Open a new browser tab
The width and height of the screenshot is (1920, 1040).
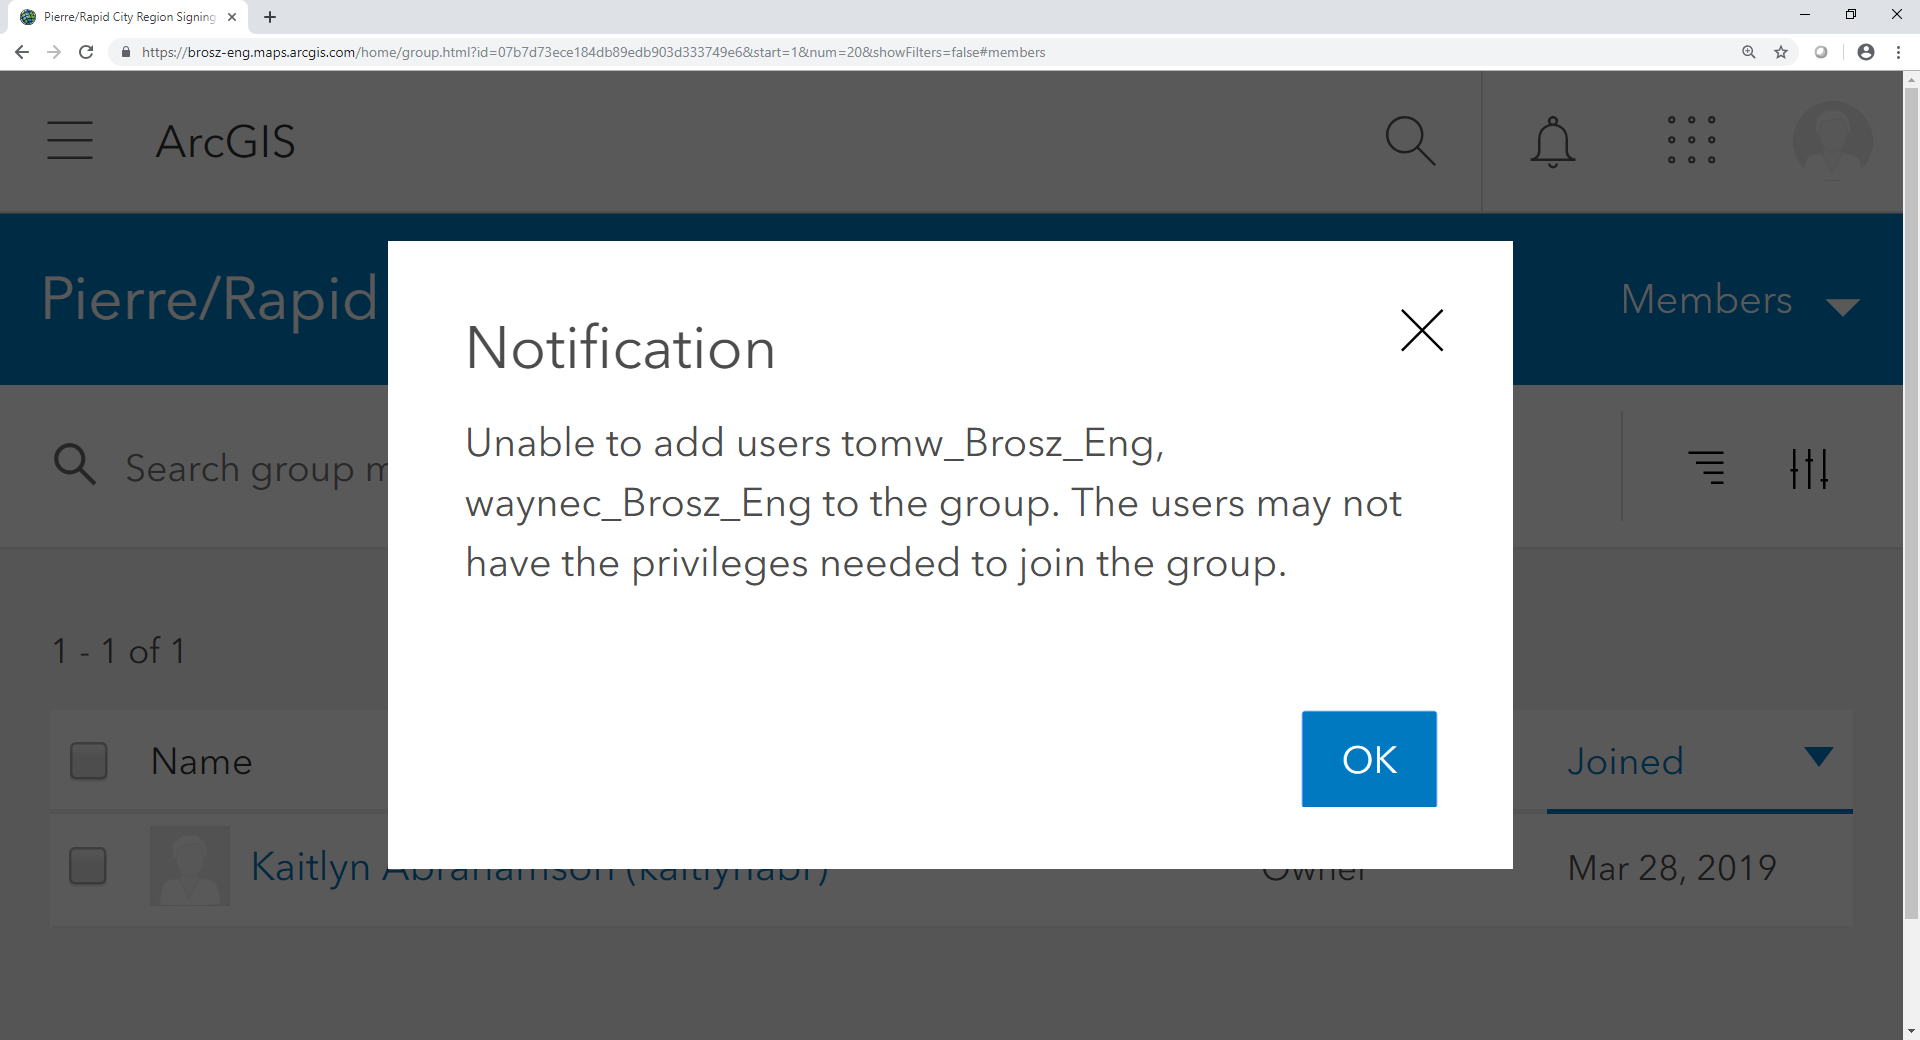click(x=270, y=17)
